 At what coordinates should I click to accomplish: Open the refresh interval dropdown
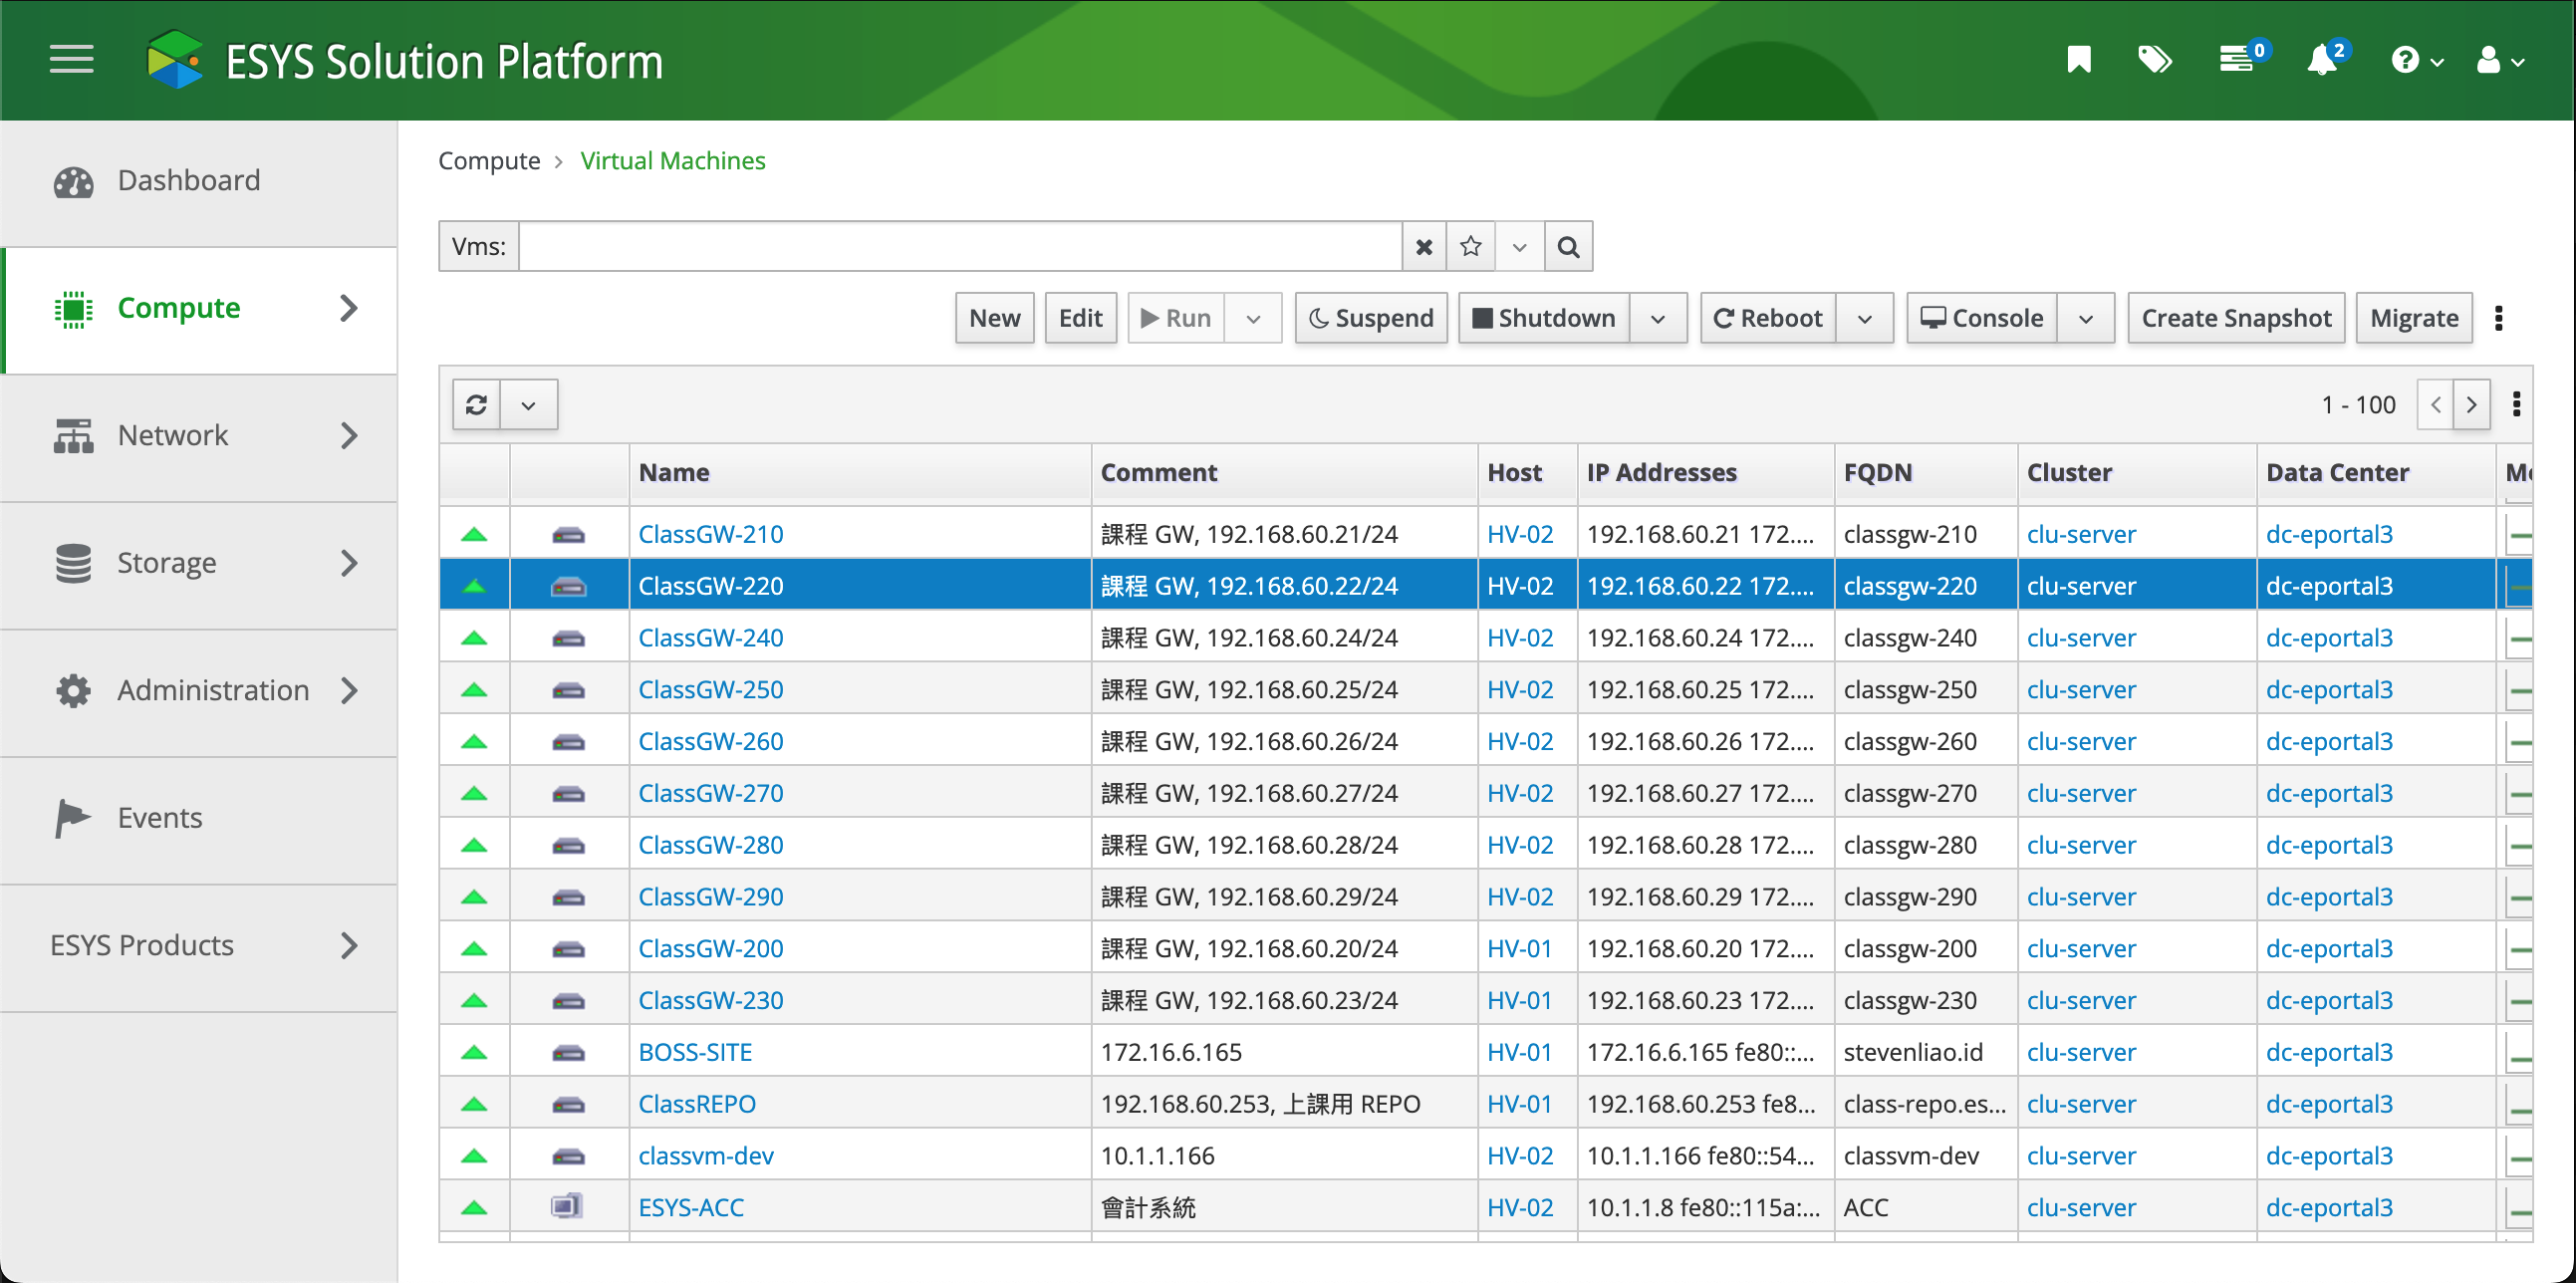(529, 404)
